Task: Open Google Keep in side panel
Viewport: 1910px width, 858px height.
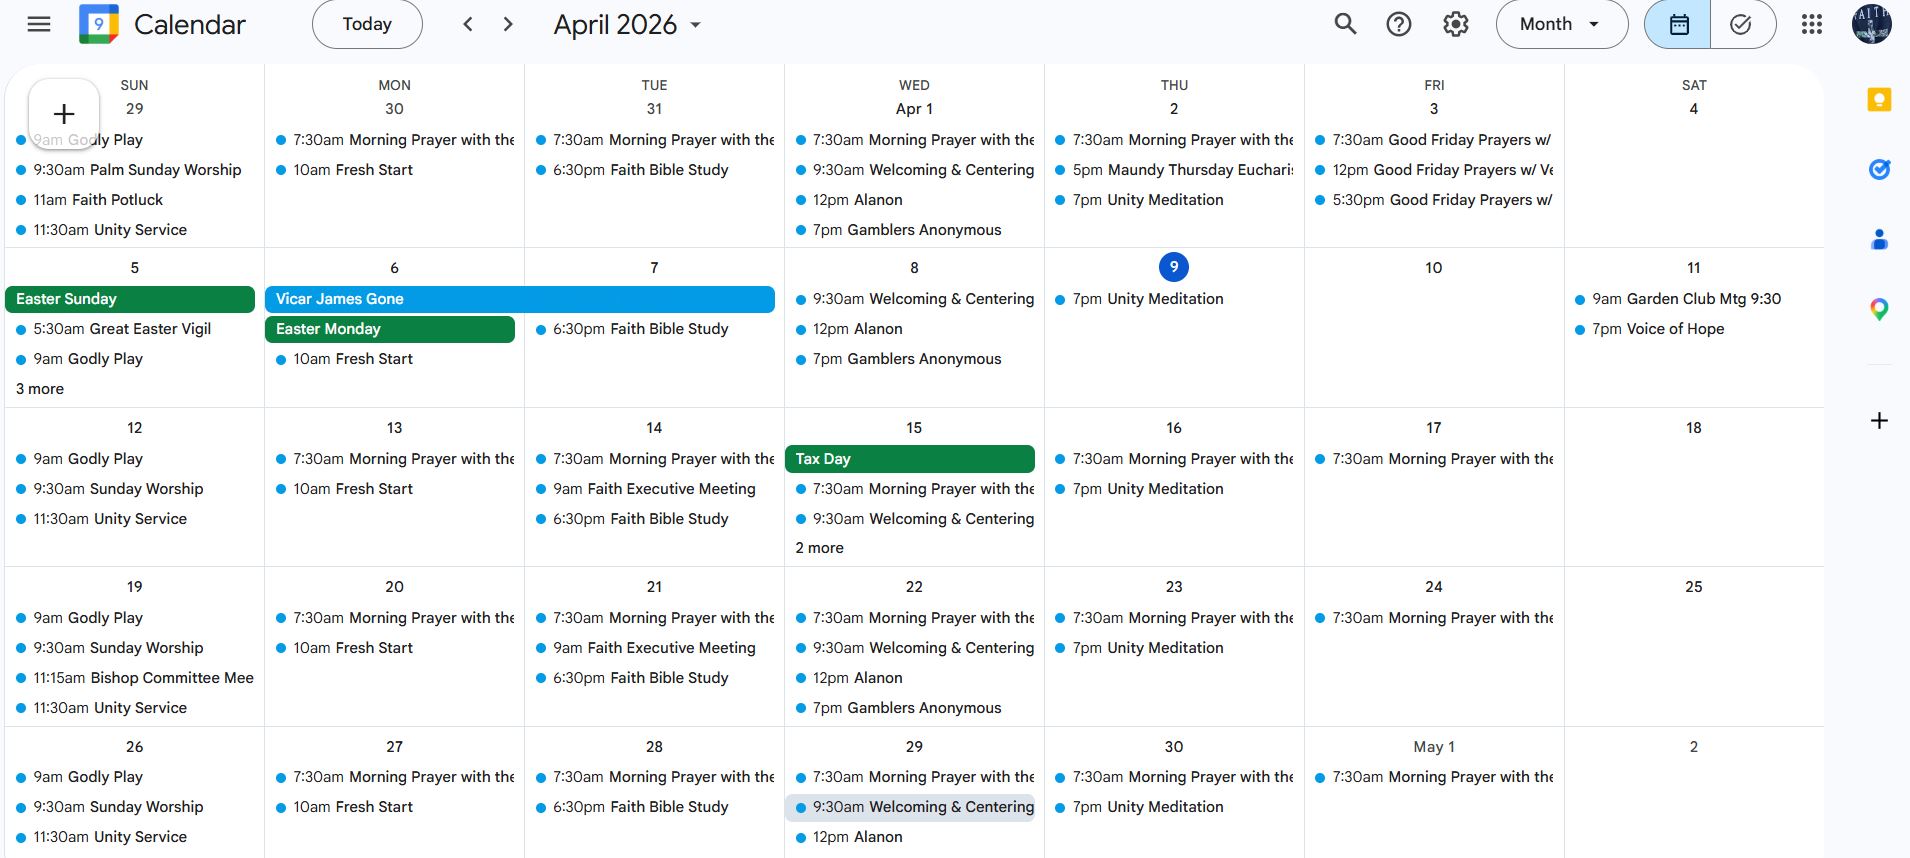Action: (x=1879, y=100)
